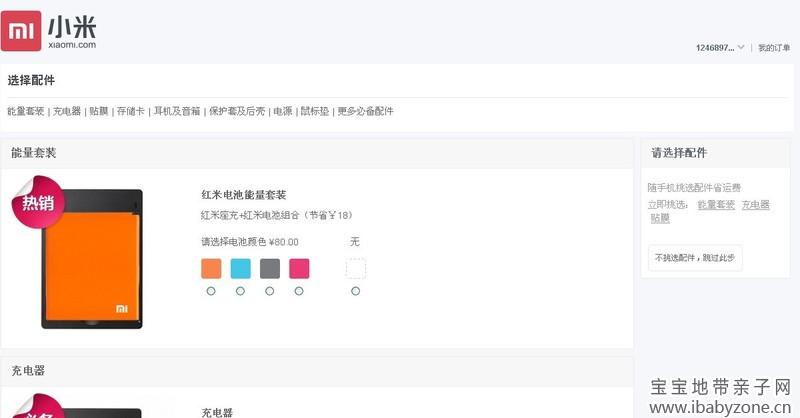Pick the empty 无 swatch box

point(356,268)
